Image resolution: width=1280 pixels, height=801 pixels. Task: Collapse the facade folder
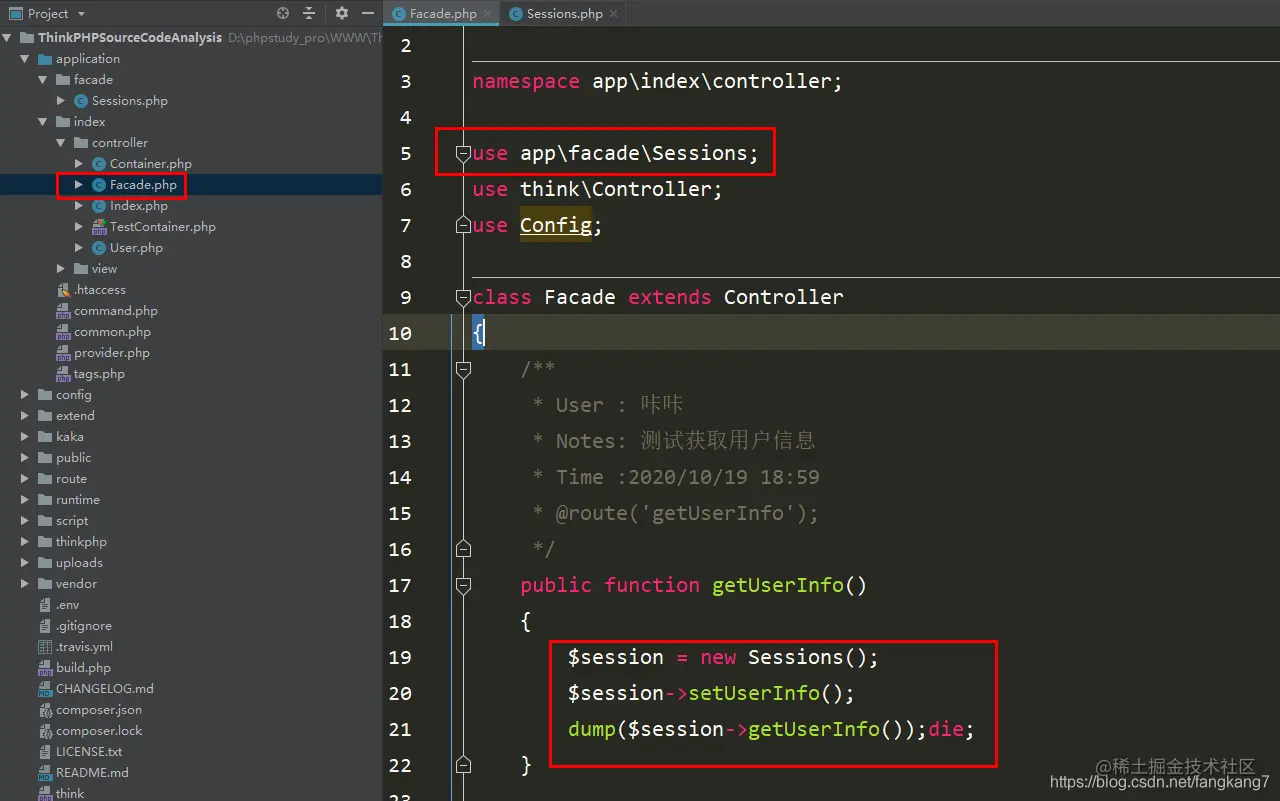click(x=43, y=80)
